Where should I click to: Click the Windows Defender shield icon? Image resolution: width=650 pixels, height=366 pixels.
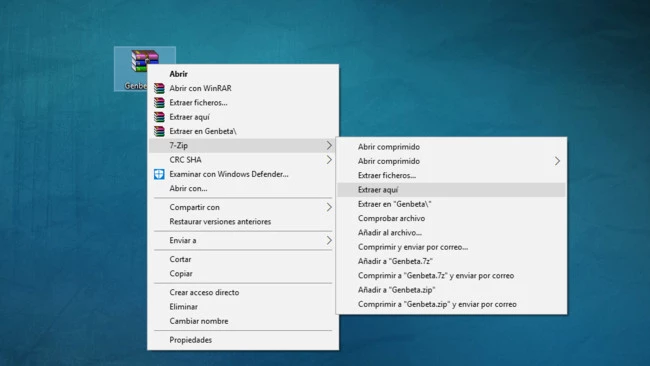[159, 174]
